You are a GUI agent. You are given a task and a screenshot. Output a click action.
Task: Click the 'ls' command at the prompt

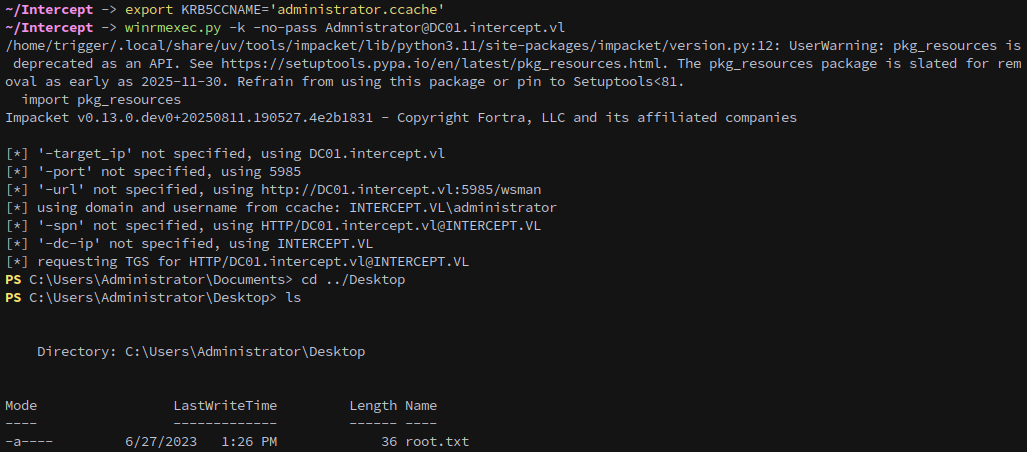coord(293,297)
